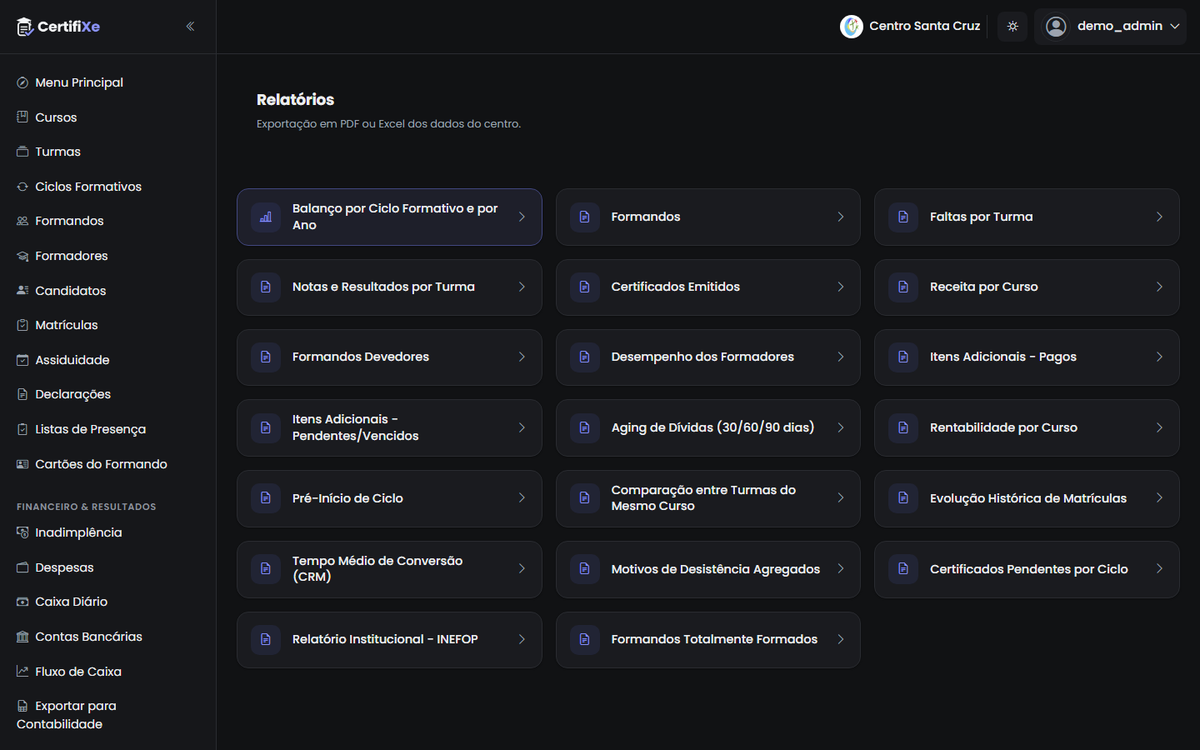
Task: Open Matrículas in the sidebar
Action: click(x=108, y=325)
